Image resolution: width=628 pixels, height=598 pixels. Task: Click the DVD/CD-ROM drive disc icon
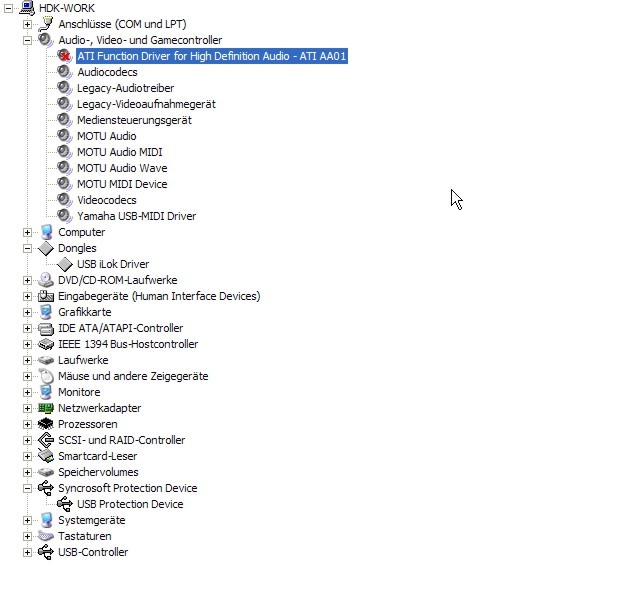[x=46, y=280]
